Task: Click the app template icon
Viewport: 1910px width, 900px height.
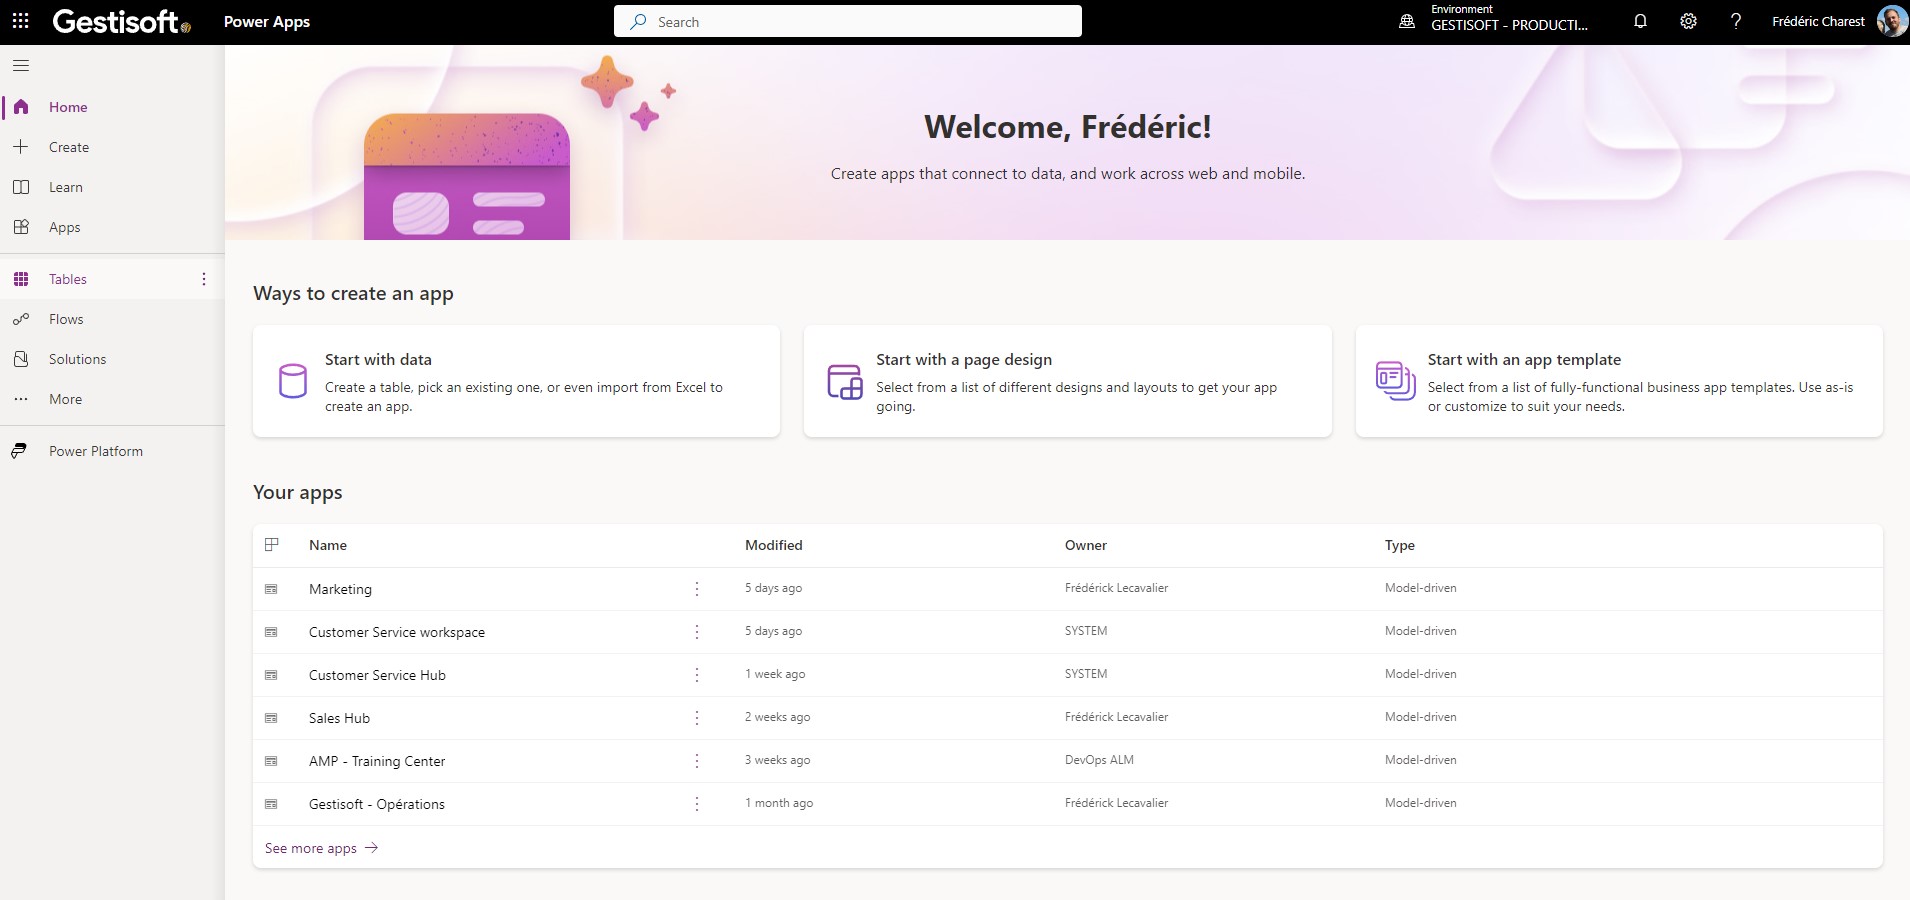Action: [1396, 381]
